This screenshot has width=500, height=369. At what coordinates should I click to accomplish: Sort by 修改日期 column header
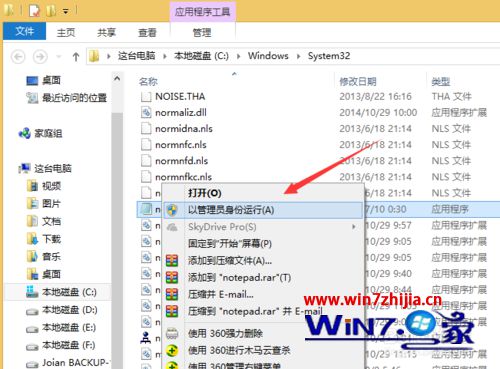(357, 81)
